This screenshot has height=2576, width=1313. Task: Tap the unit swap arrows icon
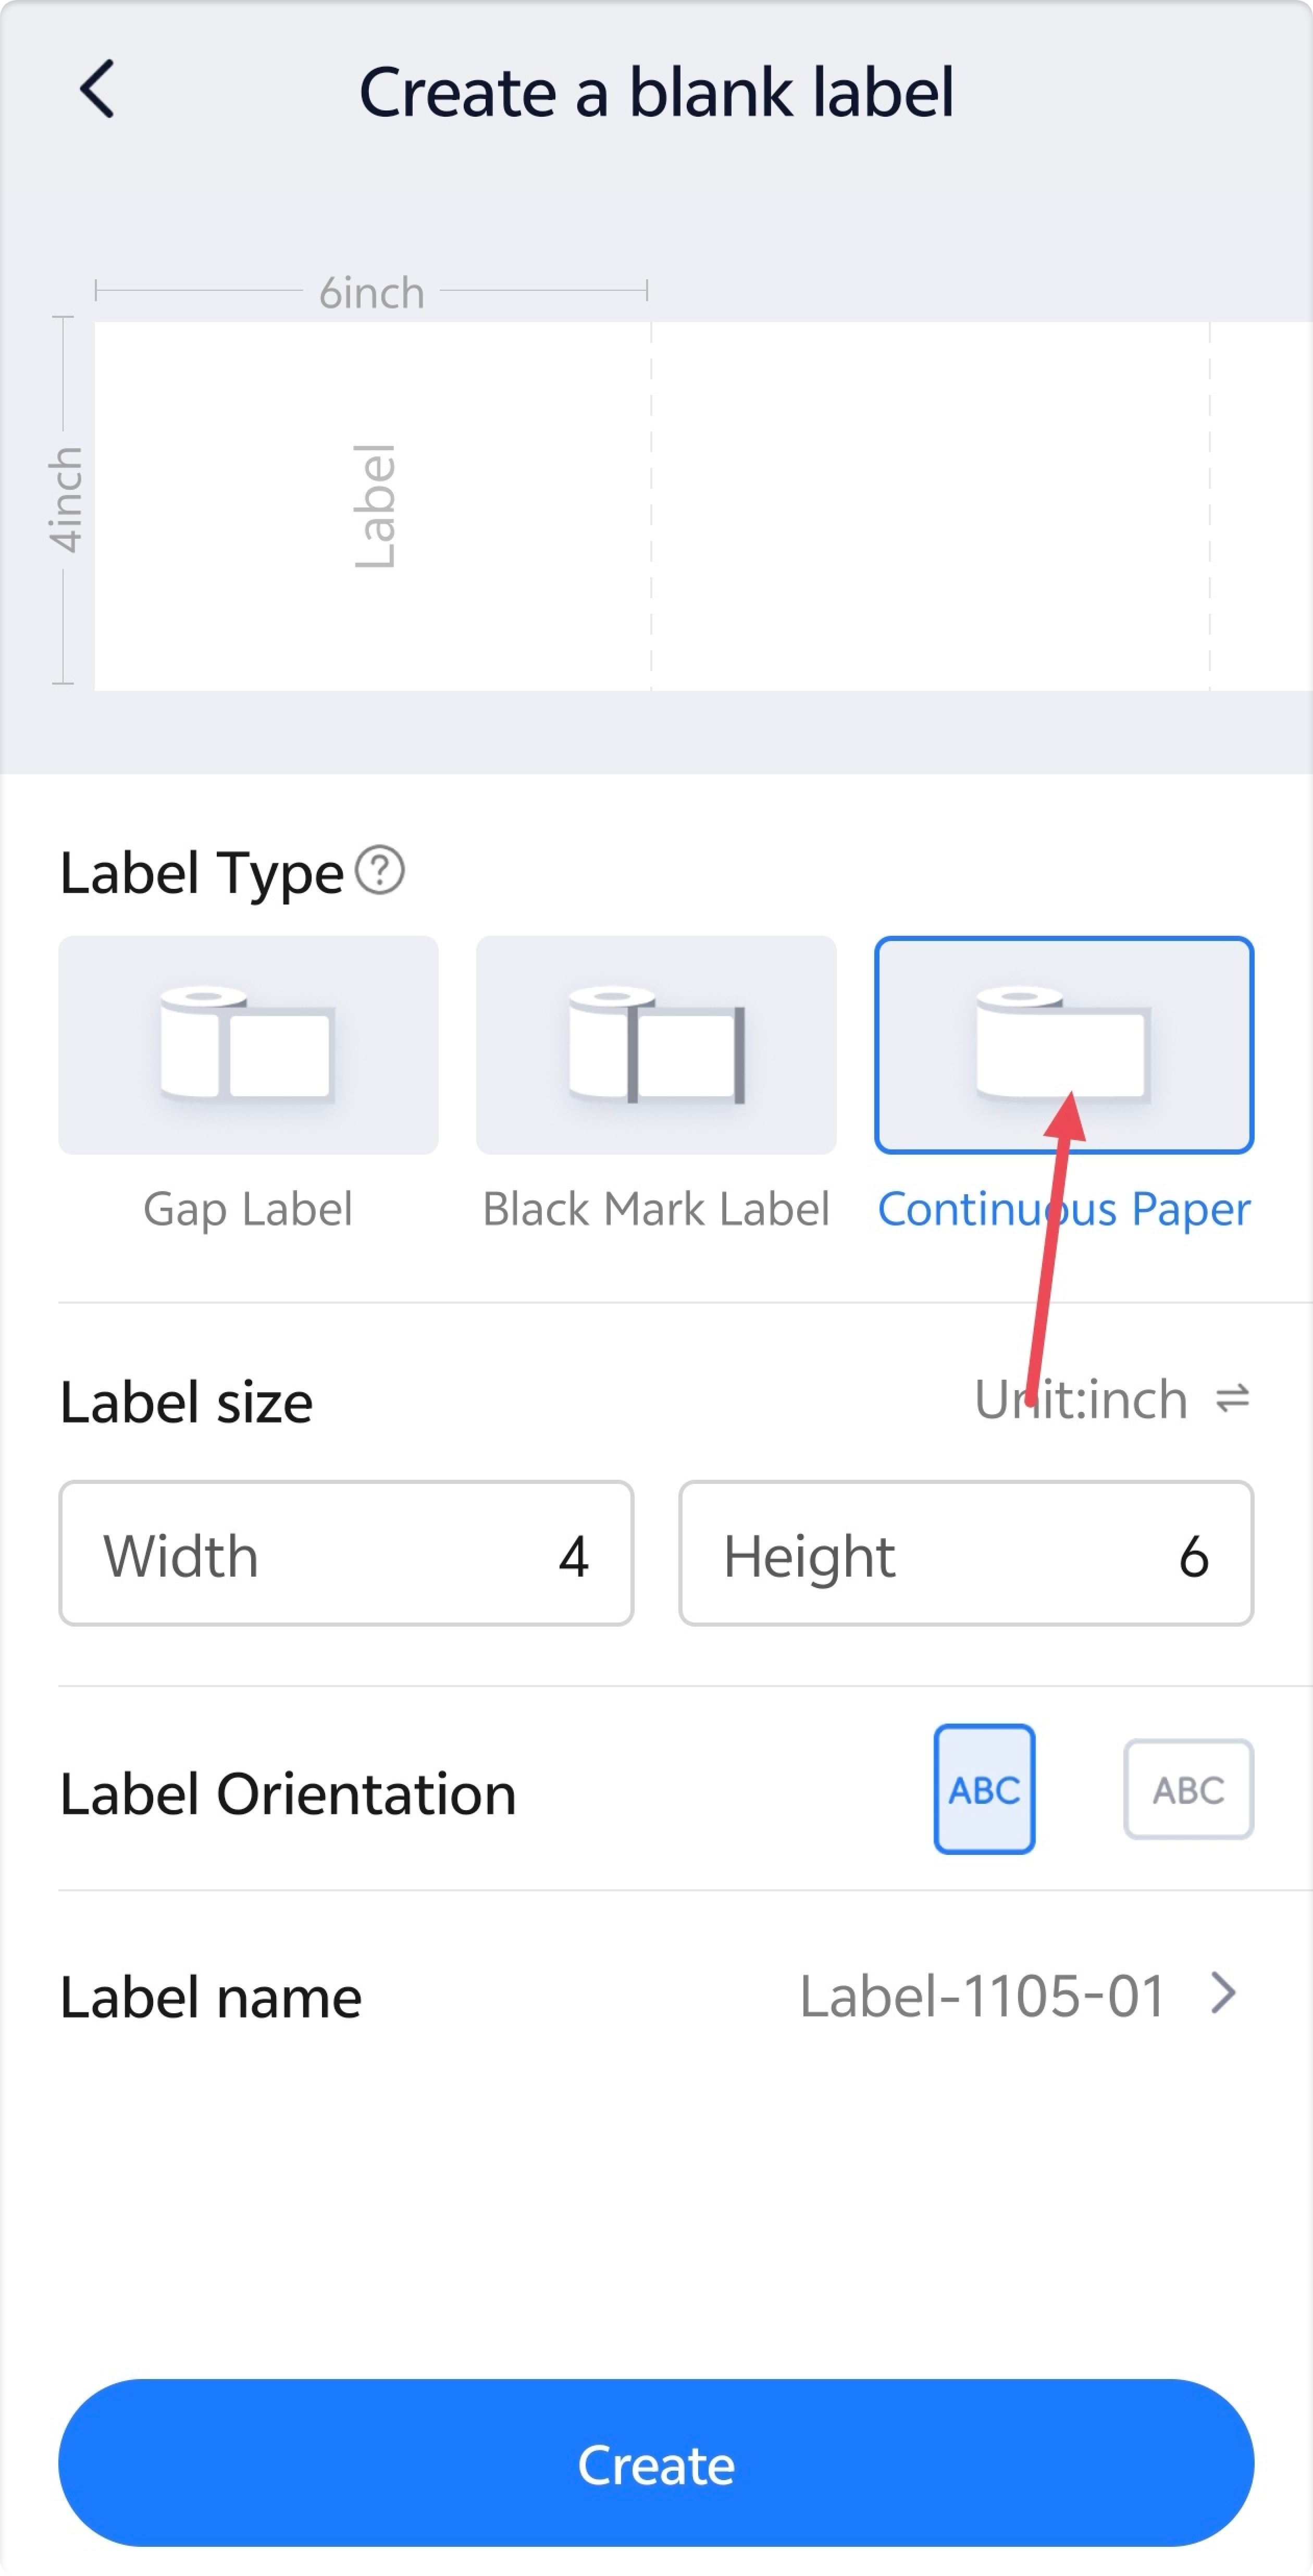(x=1232, y=1398)
